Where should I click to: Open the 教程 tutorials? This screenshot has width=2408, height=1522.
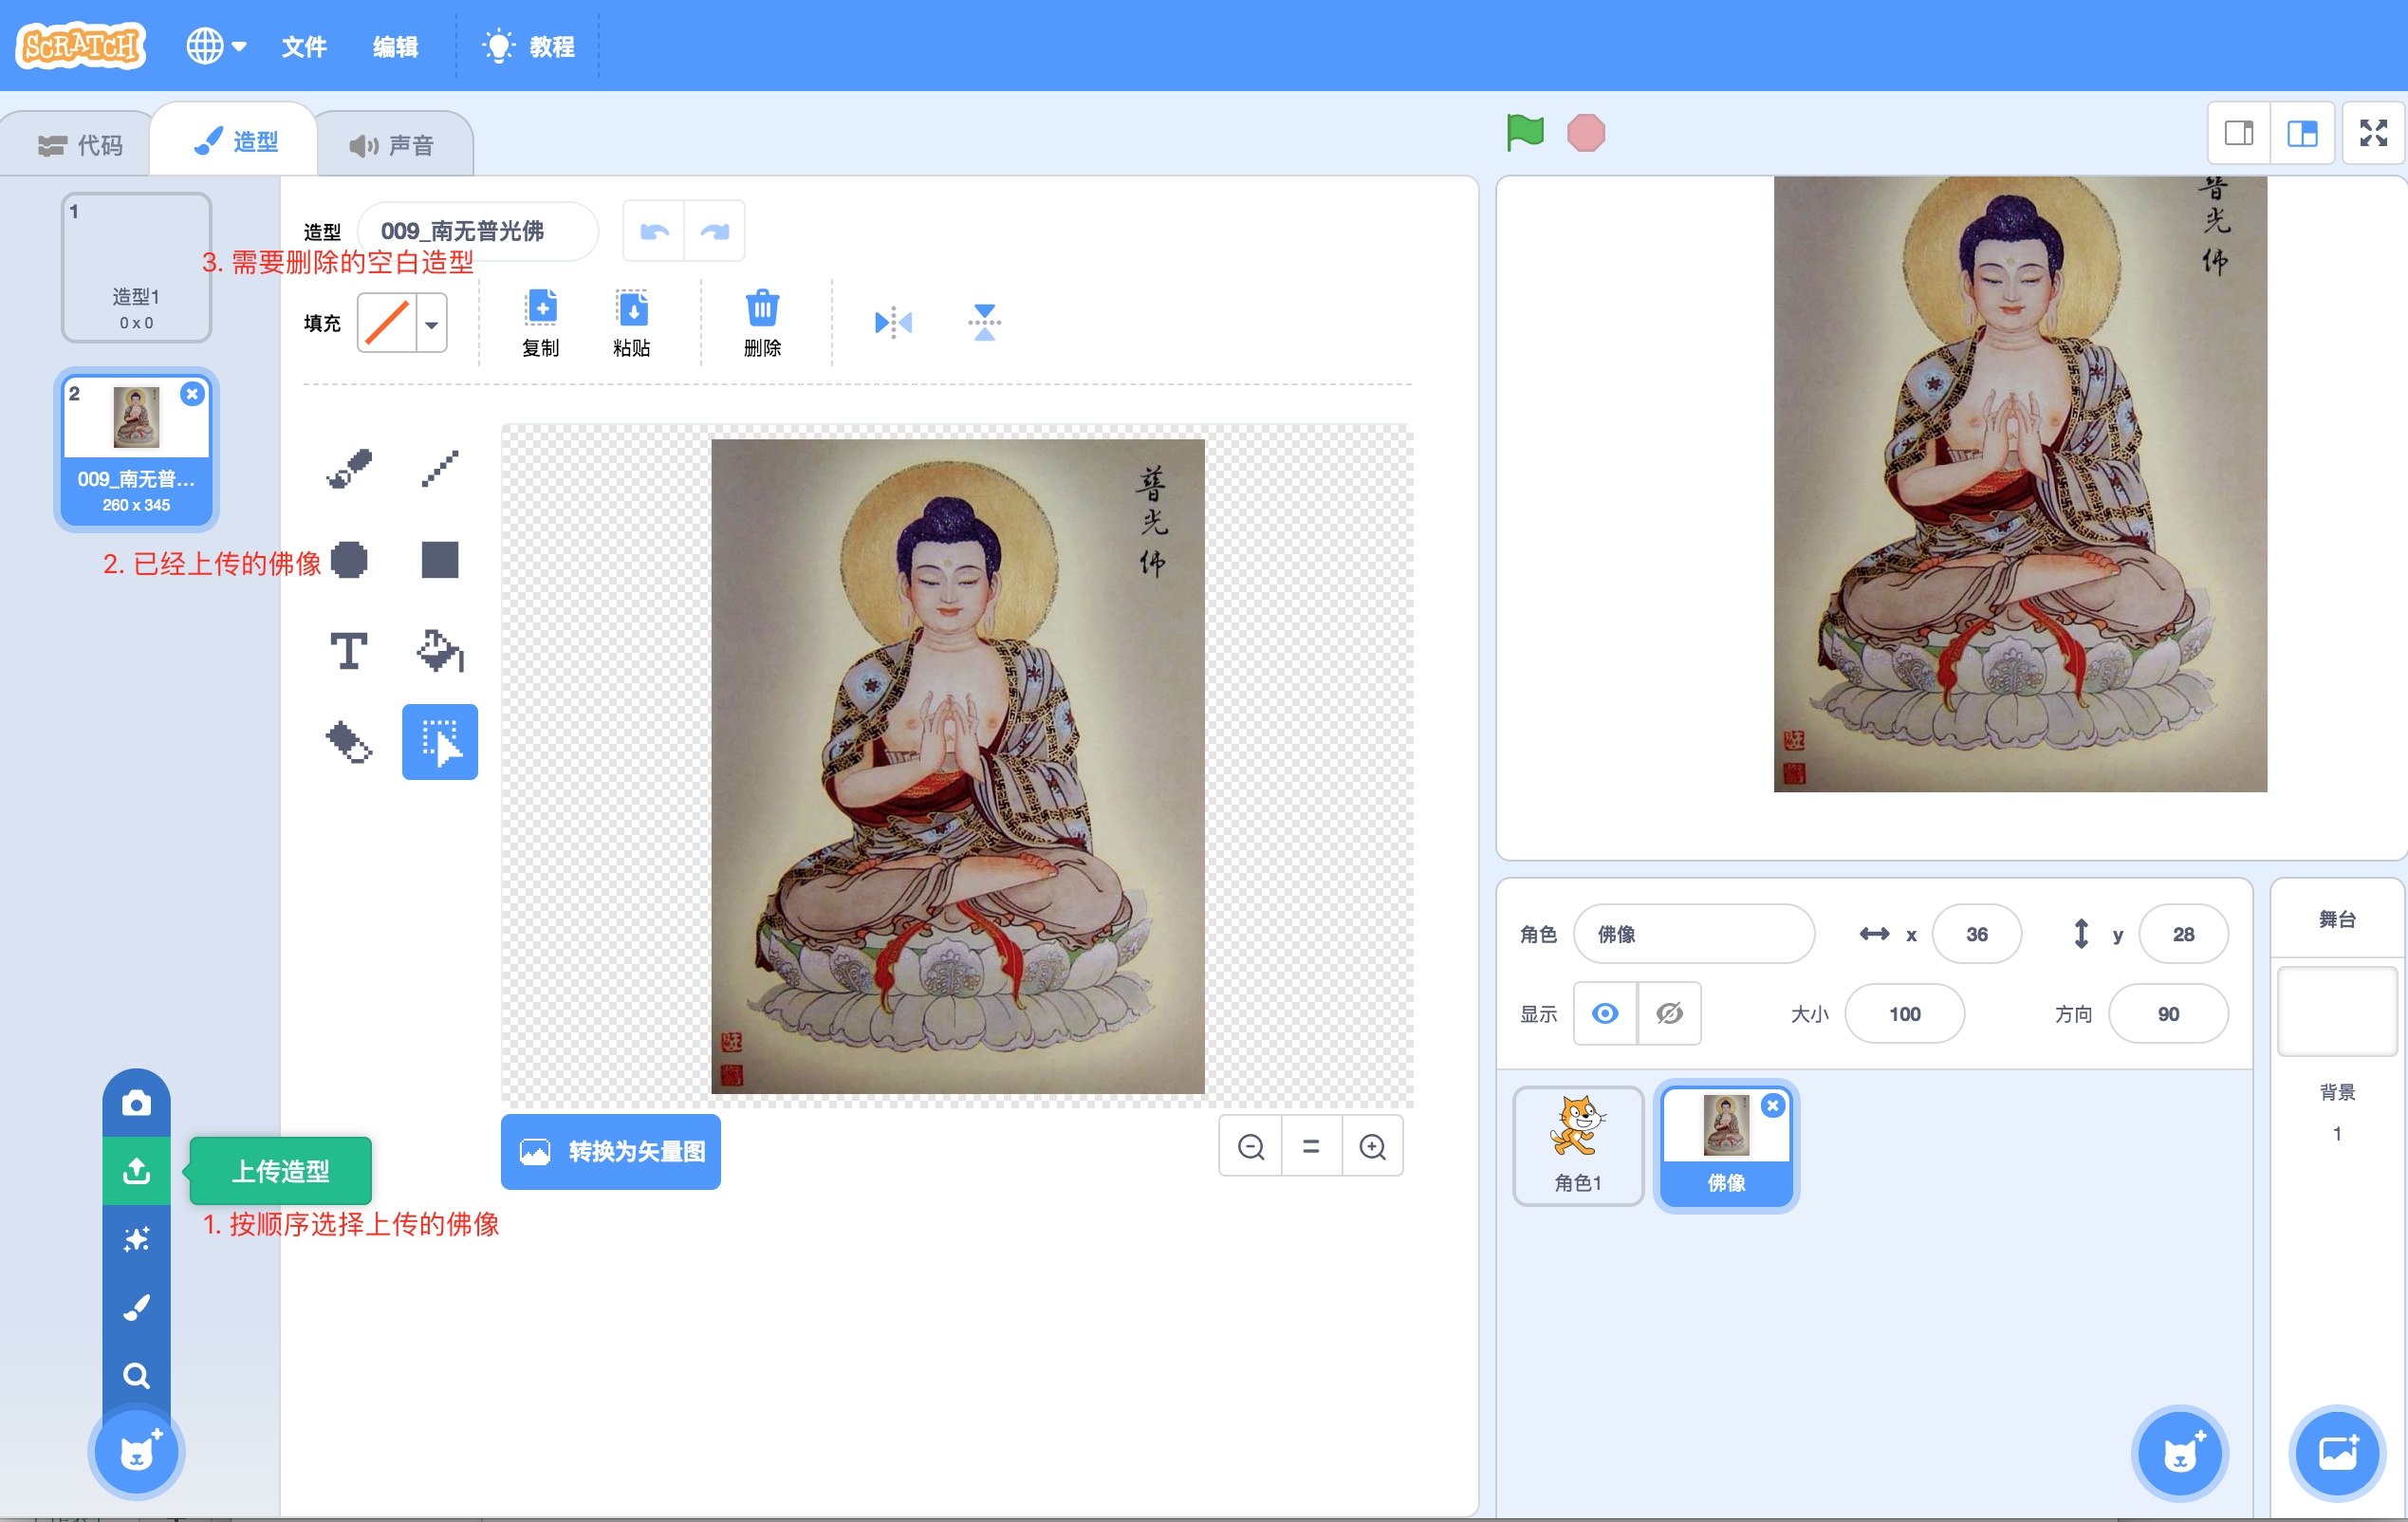point(528,47)
